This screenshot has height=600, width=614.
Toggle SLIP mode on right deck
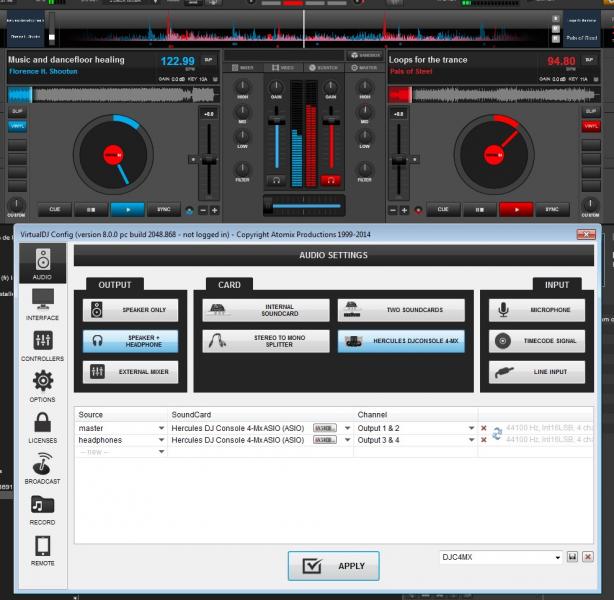(591, 112)
